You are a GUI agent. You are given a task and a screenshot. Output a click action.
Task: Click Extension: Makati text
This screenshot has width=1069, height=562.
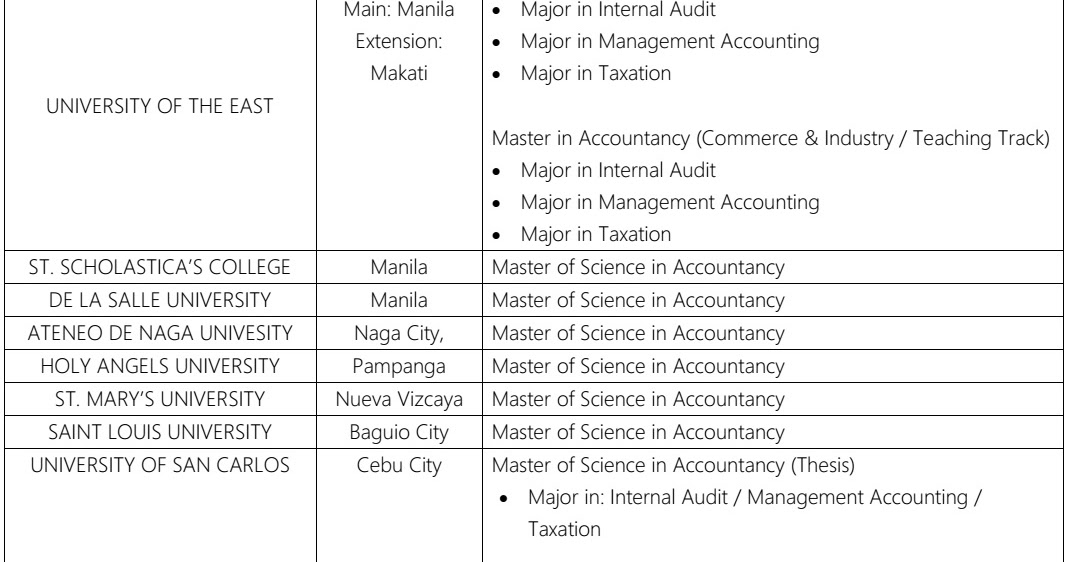click(x=399, y=57)
